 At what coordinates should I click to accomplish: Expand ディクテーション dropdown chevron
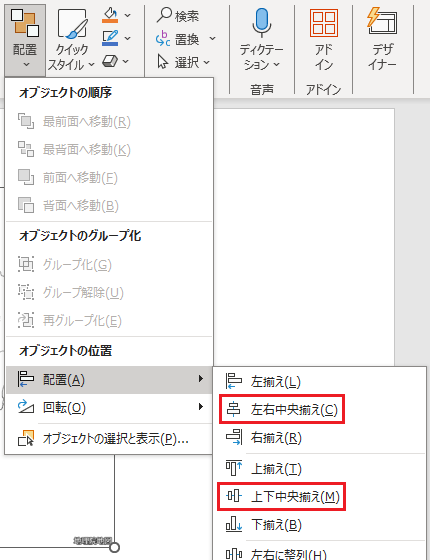point(277,65)
